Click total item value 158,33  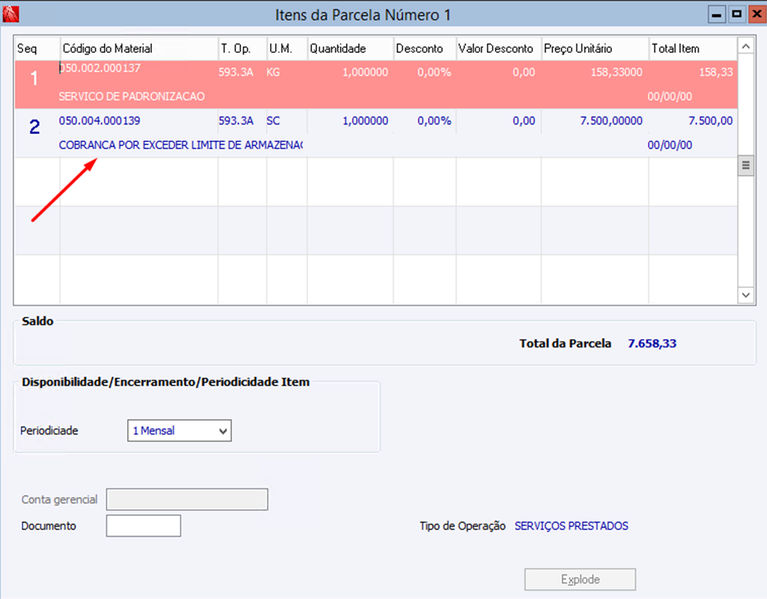(716, 72)
